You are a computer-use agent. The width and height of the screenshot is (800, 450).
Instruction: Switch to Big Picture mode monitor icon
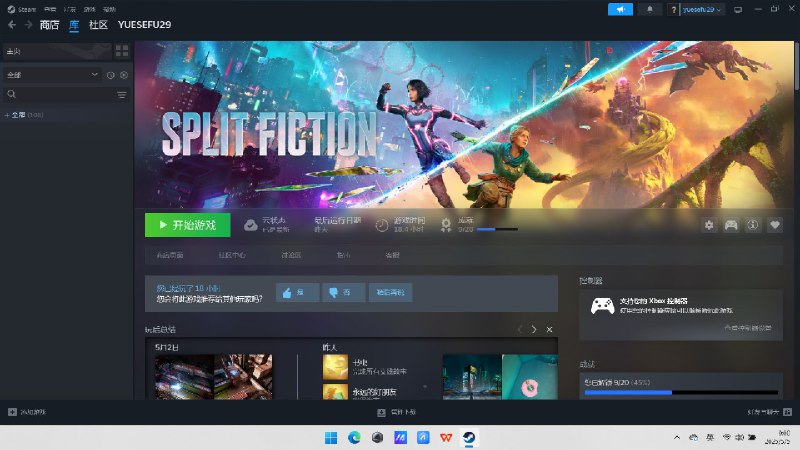738,9
